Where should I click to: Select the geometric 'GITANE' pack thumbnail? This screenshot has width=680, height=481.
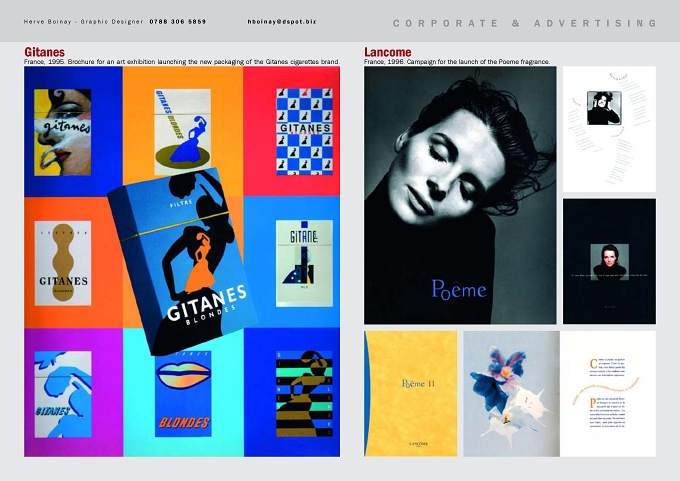click(x=304, y=263)
